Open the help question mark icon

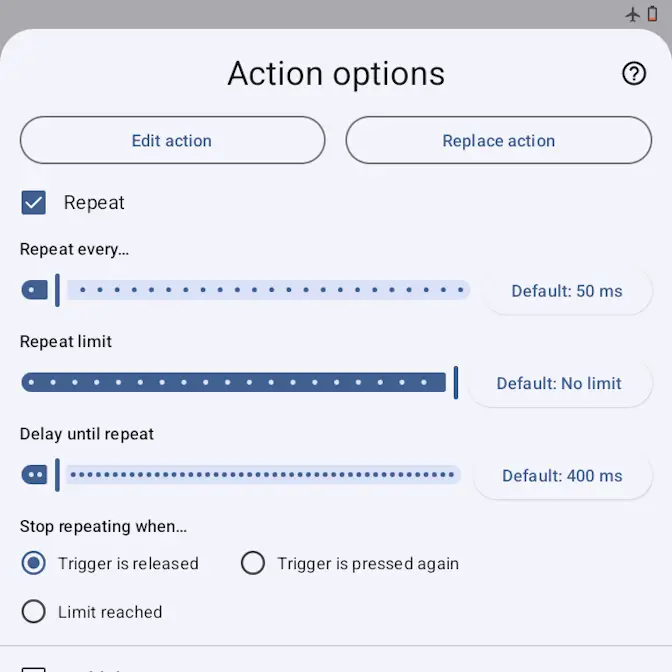tap(634, 73)
